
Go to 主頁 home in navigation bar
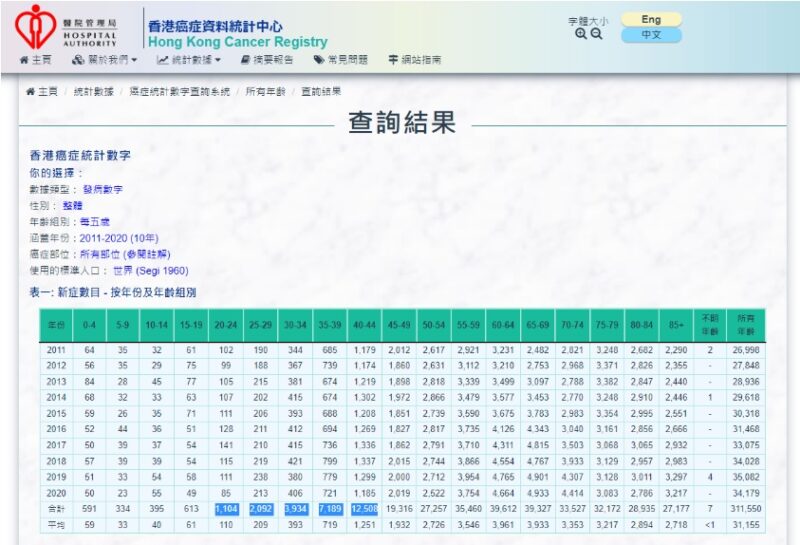tap(36, 60)
